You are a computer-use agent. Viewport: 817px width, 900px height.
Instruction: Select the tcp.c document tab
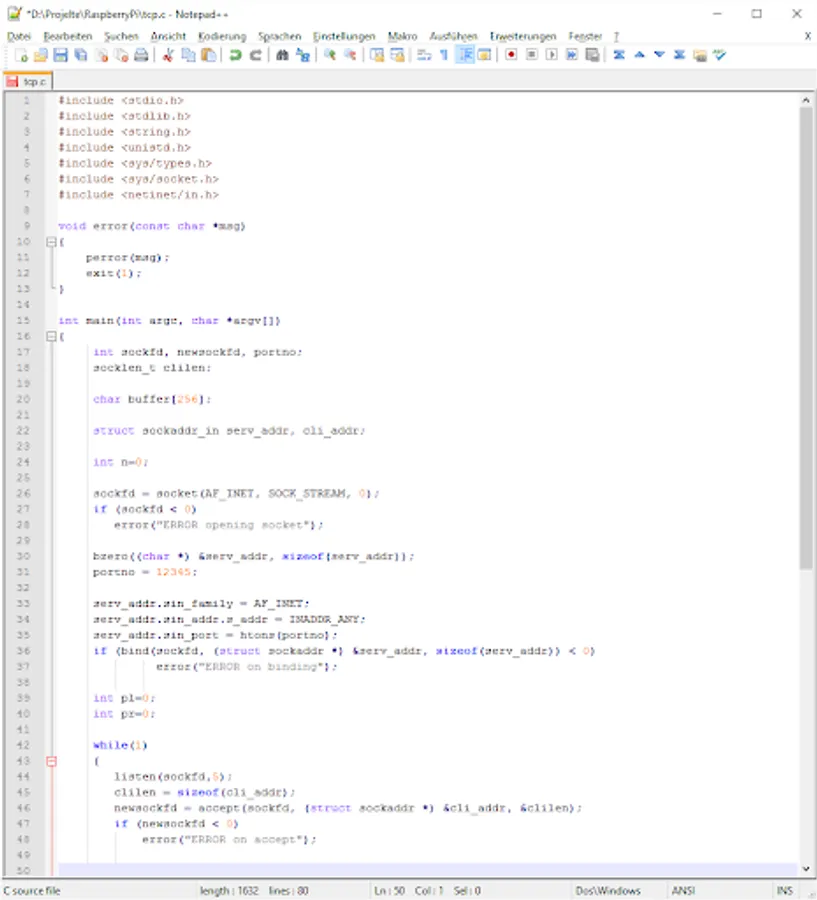pyautogui.click(x=28, y=82)
